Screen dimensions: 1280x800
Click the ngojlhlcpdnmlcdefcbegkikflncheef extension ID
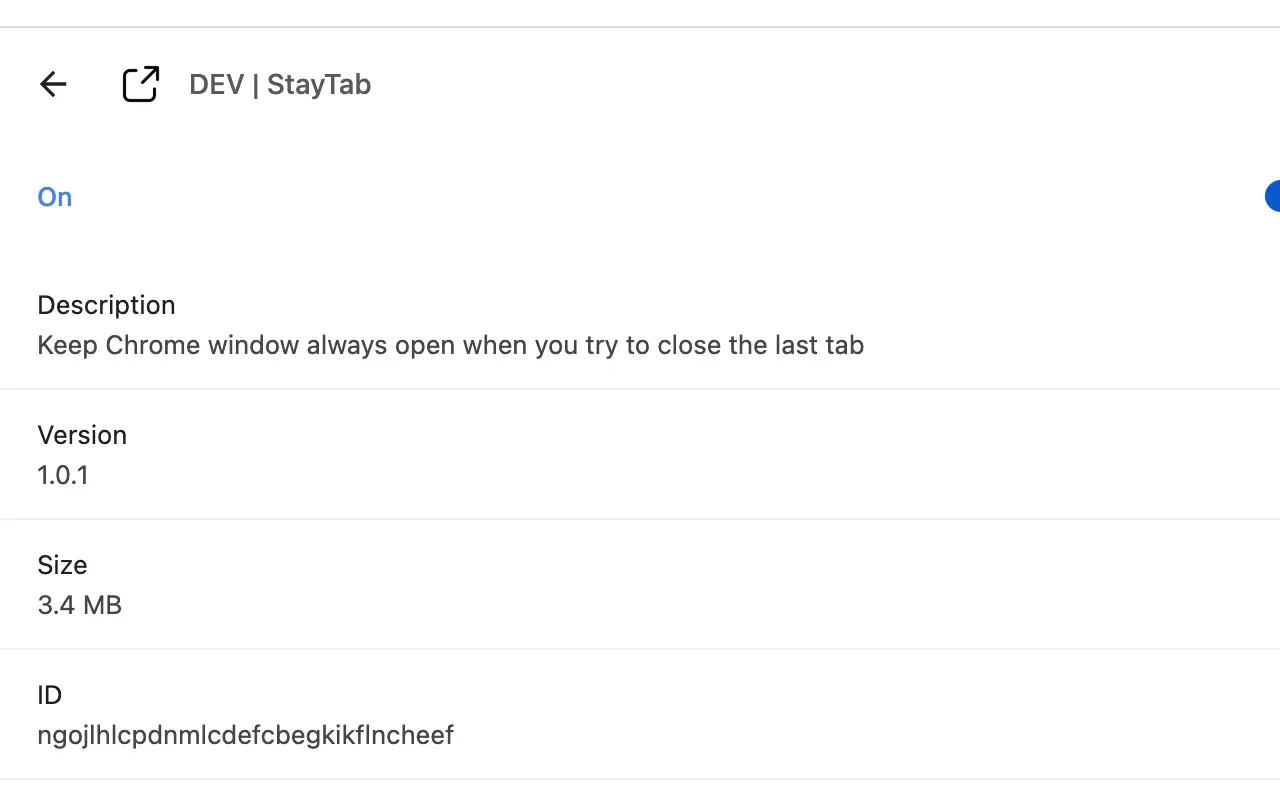245,735
